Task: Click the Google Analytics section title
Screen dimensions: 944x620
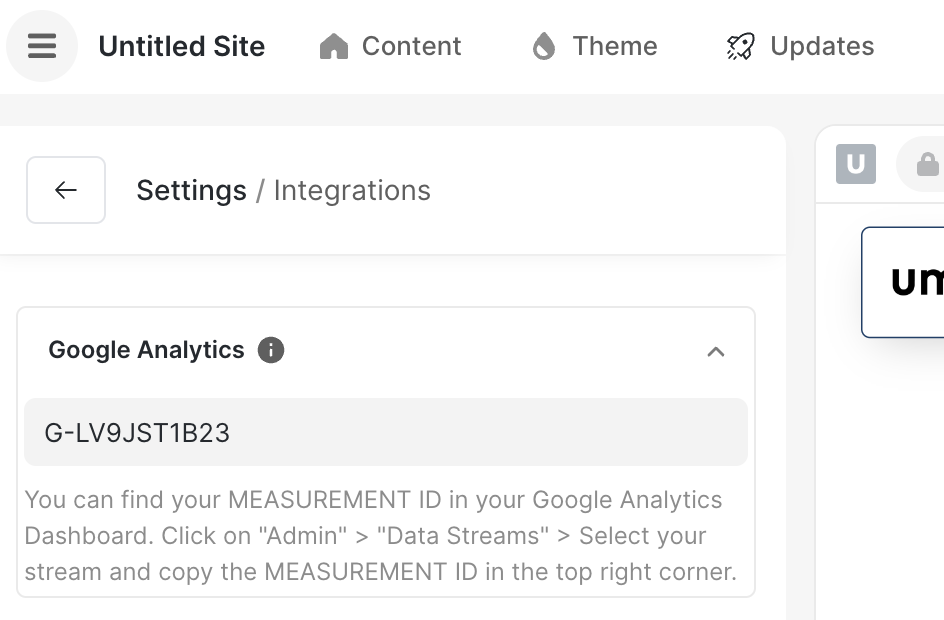Action: point(147,350)
